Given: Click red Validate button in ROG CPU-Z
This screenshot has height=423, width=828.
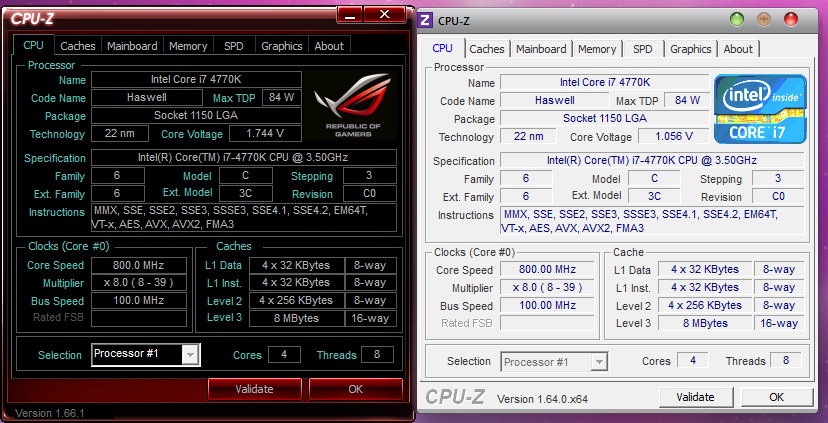Looking at the screenshot, I should tap(255, 389).
